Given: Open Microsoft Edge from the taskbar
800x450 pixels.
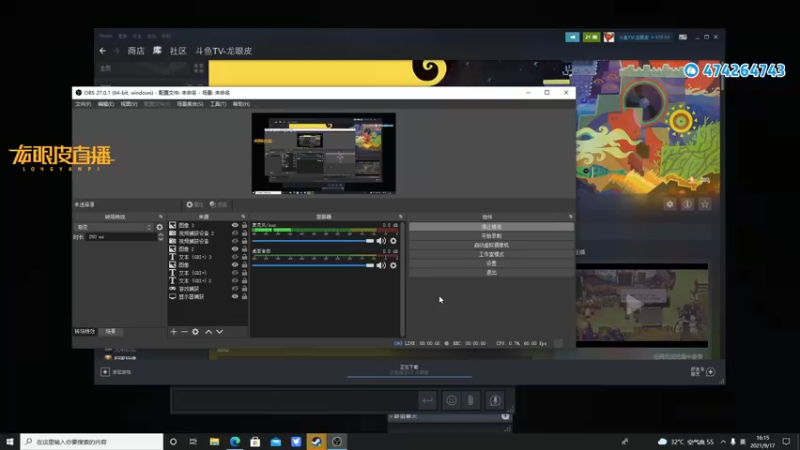Looking at the screenshot, I should 235,441.
